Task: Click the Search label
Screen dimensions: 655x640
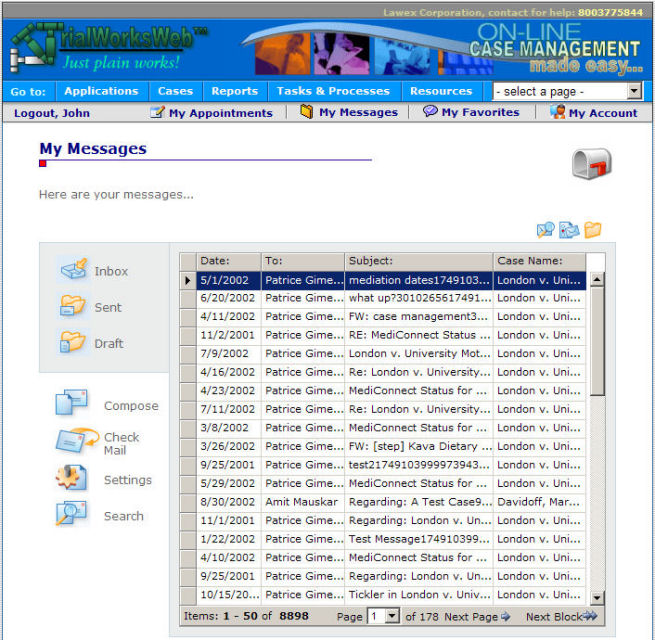Action: (x=124, y=516)
